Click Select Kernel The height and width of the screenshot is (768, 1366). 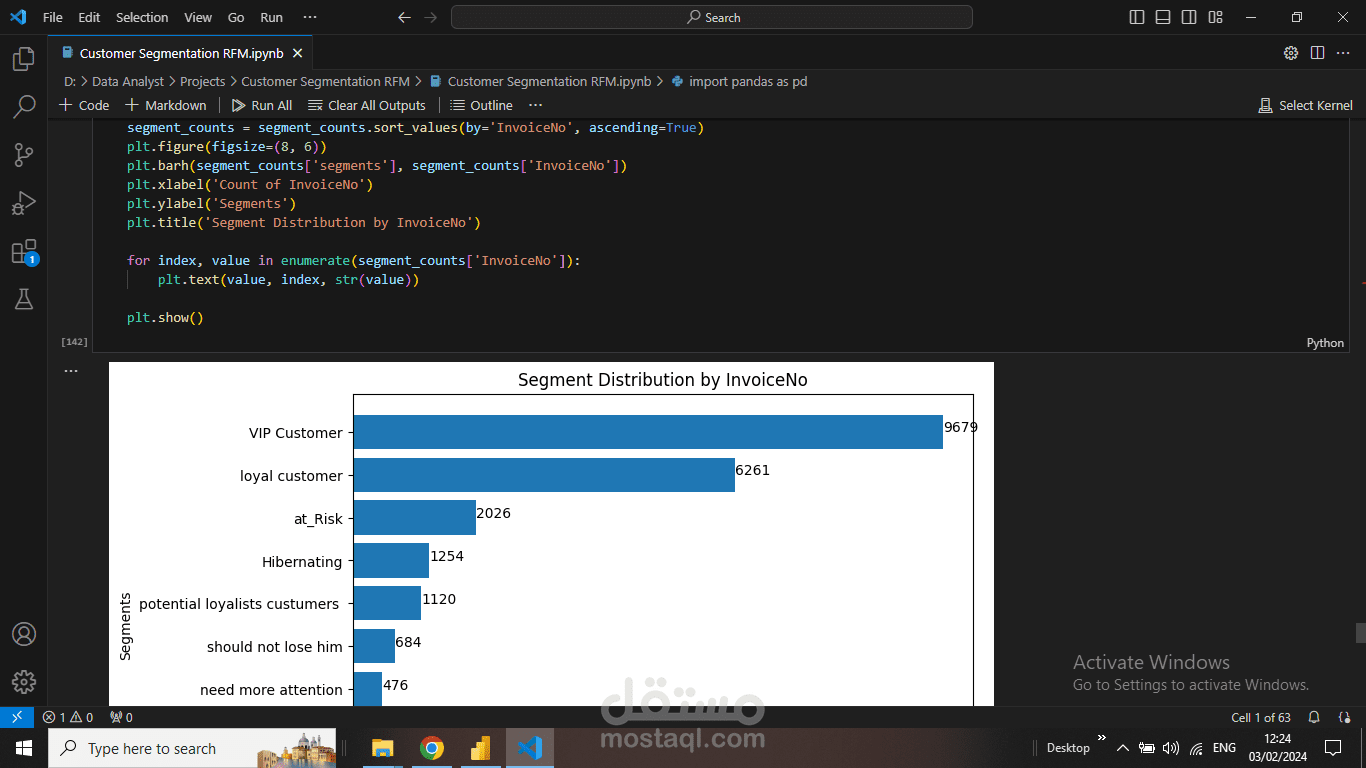pyautogui.click(x=1305, y=105)
